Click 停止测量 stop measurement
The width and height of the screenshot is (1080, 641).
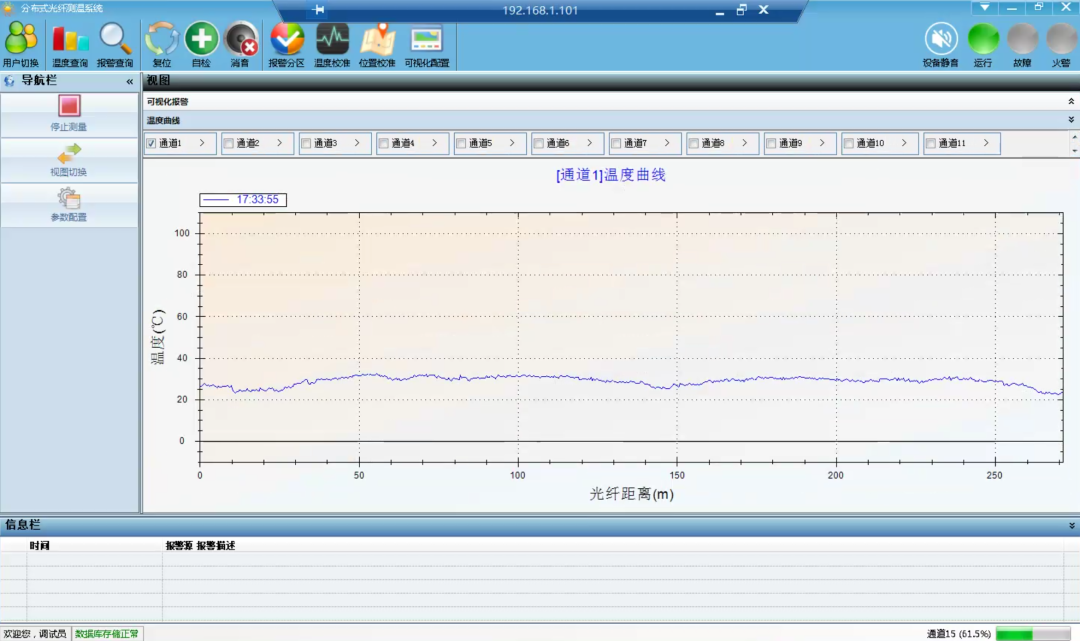[x=69, y=114]
